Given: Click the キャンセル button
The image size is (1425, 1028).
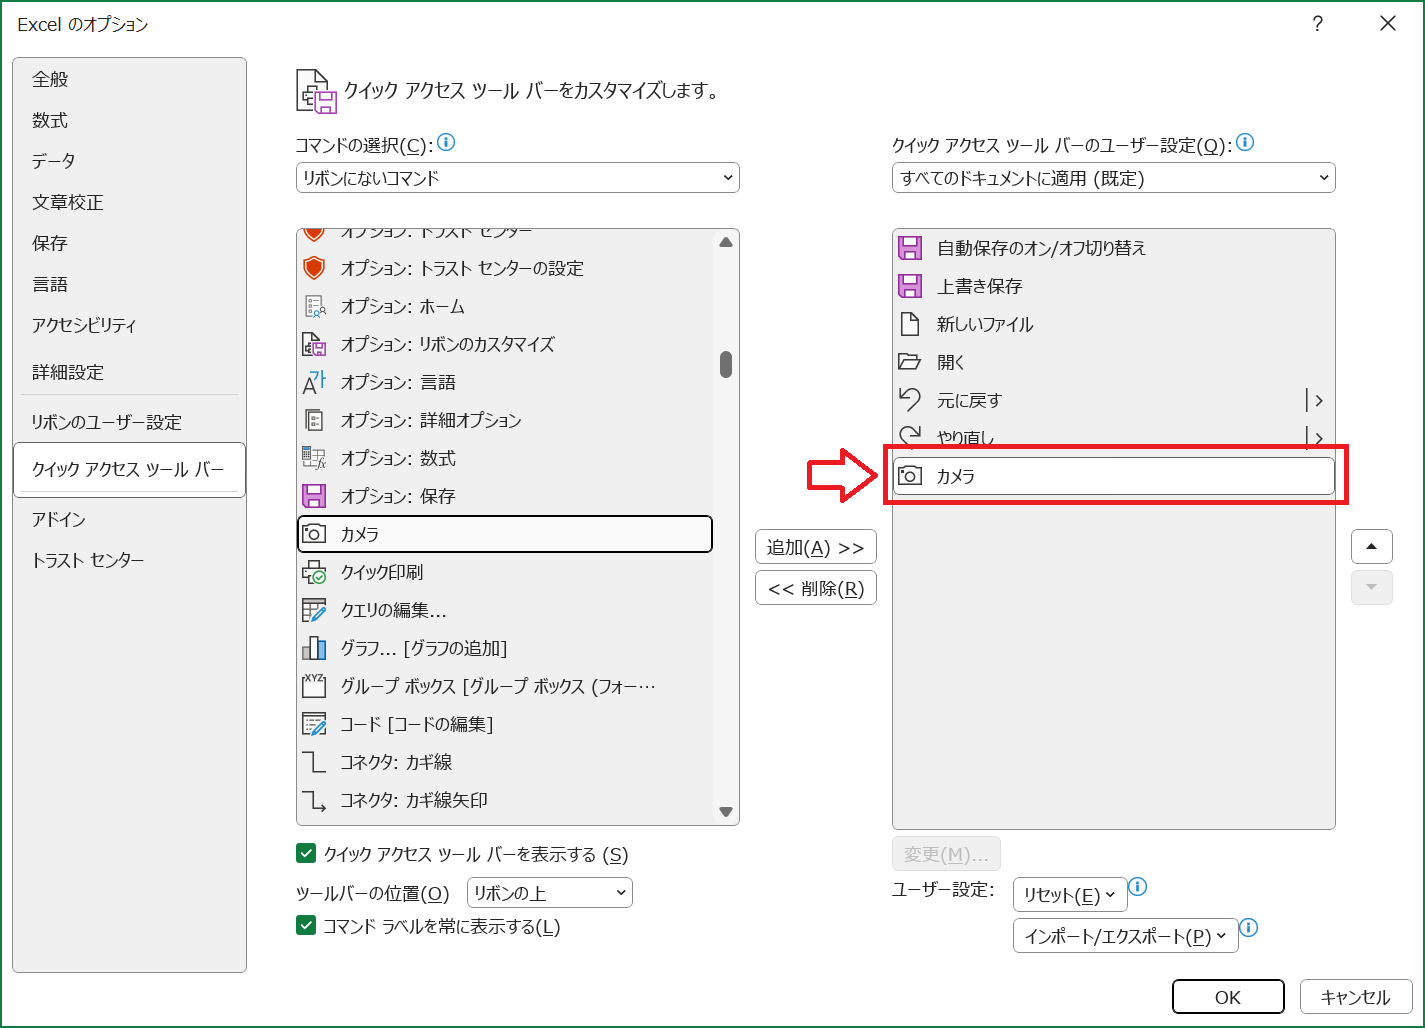Looking at the screenshot, I should point(1356,997).
